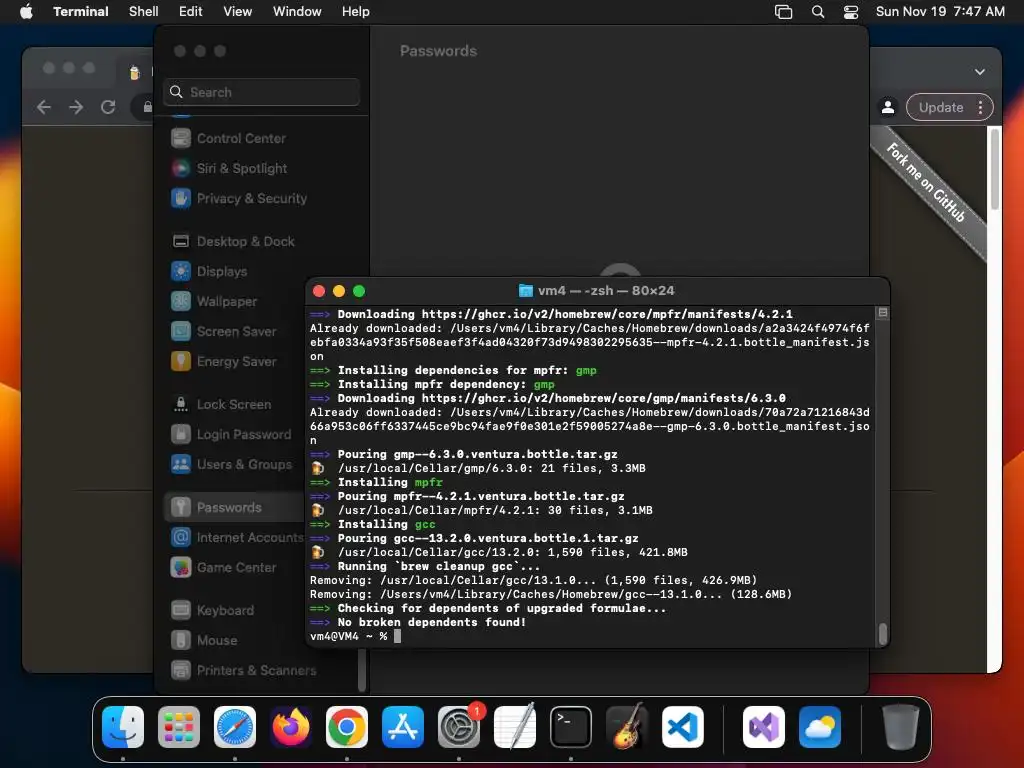Click the terminal title vm4 — -zsh — 80×24
Screen dimensions: 1024x768
[605, 291]
